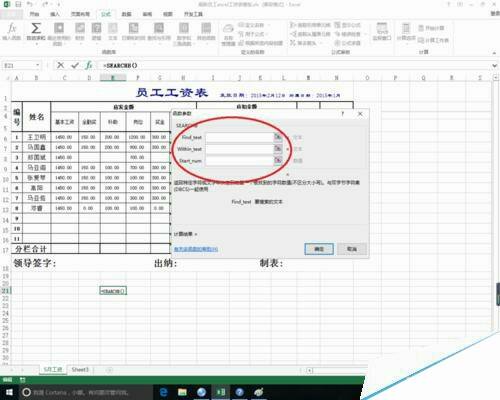Screen dimensions: 500x400
Task: Click Find_text range selector icon
Action: 278,137
